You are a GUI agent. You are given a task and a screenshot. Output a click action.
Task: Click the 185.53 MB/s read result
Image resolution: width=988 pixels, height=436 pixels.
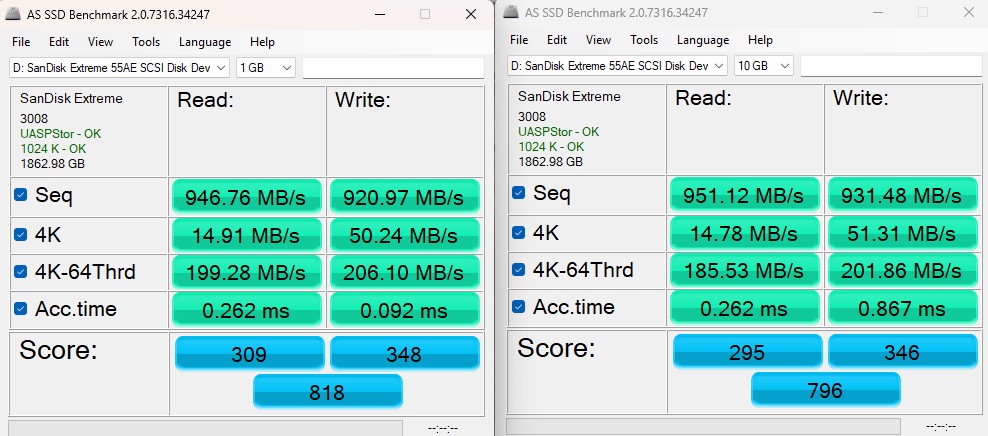tap(745, 270)
